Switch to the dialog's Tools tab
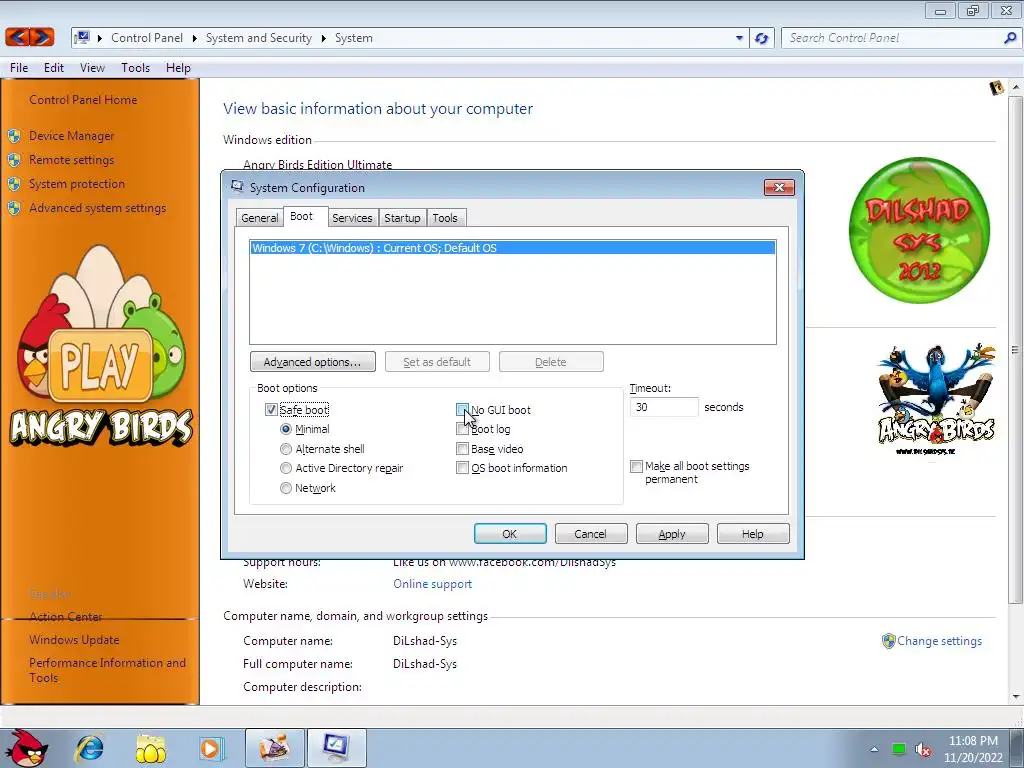Viewport: 1024px width, 768px height. coord(445,217)
